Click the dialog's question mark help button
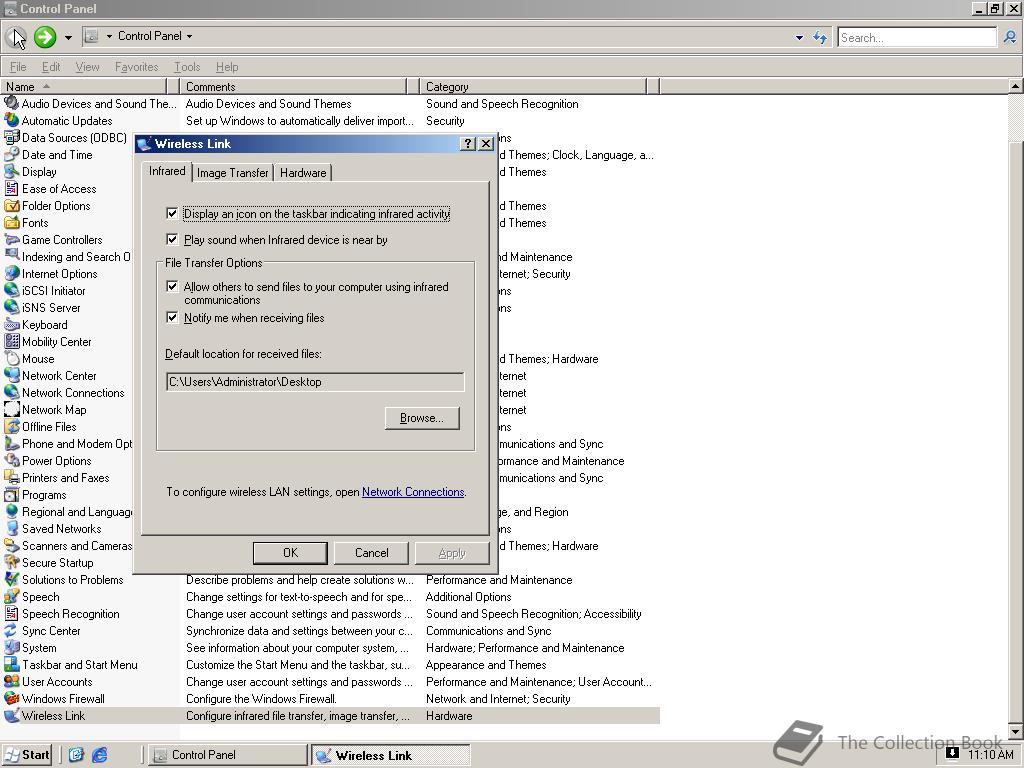 468,144
